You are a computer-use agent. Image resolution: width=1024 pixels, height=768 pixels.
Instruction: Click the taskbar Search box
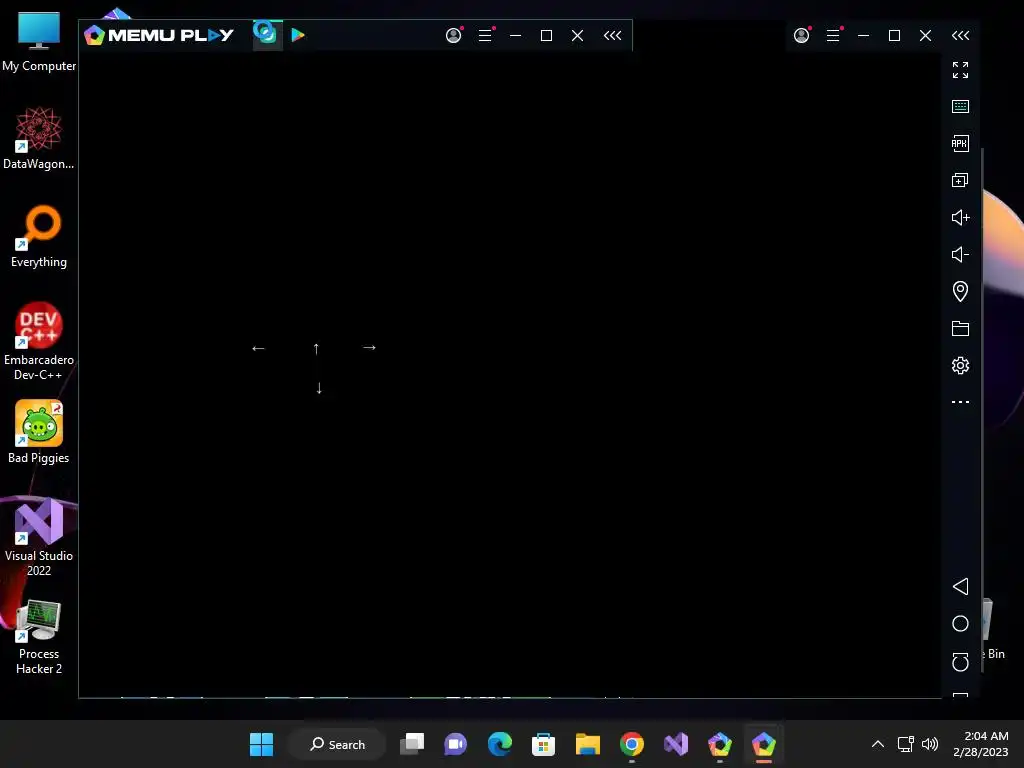coord(337,744)
